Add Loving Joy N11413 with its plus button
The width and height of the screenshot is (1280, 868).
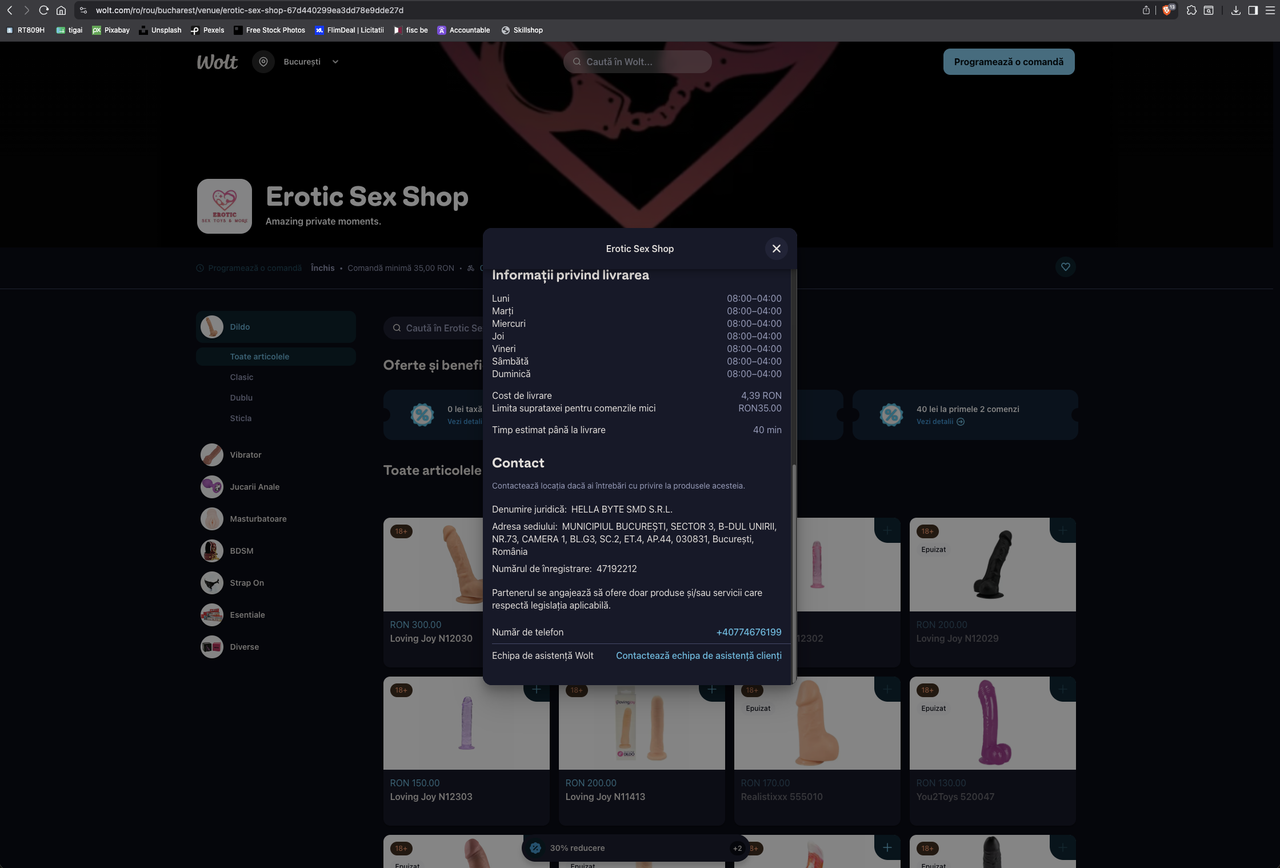[x=712, y=689]
